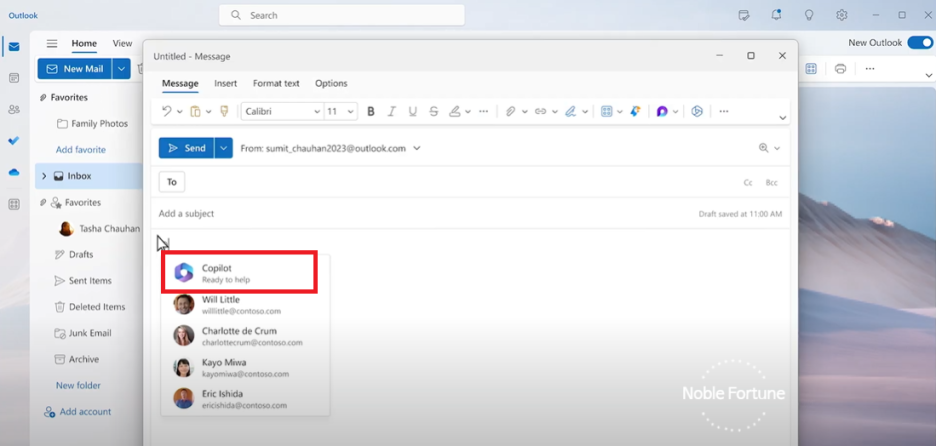Click the Signature pen icon
This screenshot has height=446, width=936.
570,111
